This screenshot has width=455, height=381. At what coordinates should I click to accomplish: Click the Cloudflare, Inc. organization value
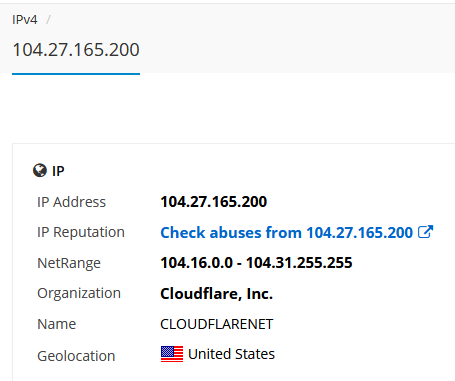[x=217, y=294]
